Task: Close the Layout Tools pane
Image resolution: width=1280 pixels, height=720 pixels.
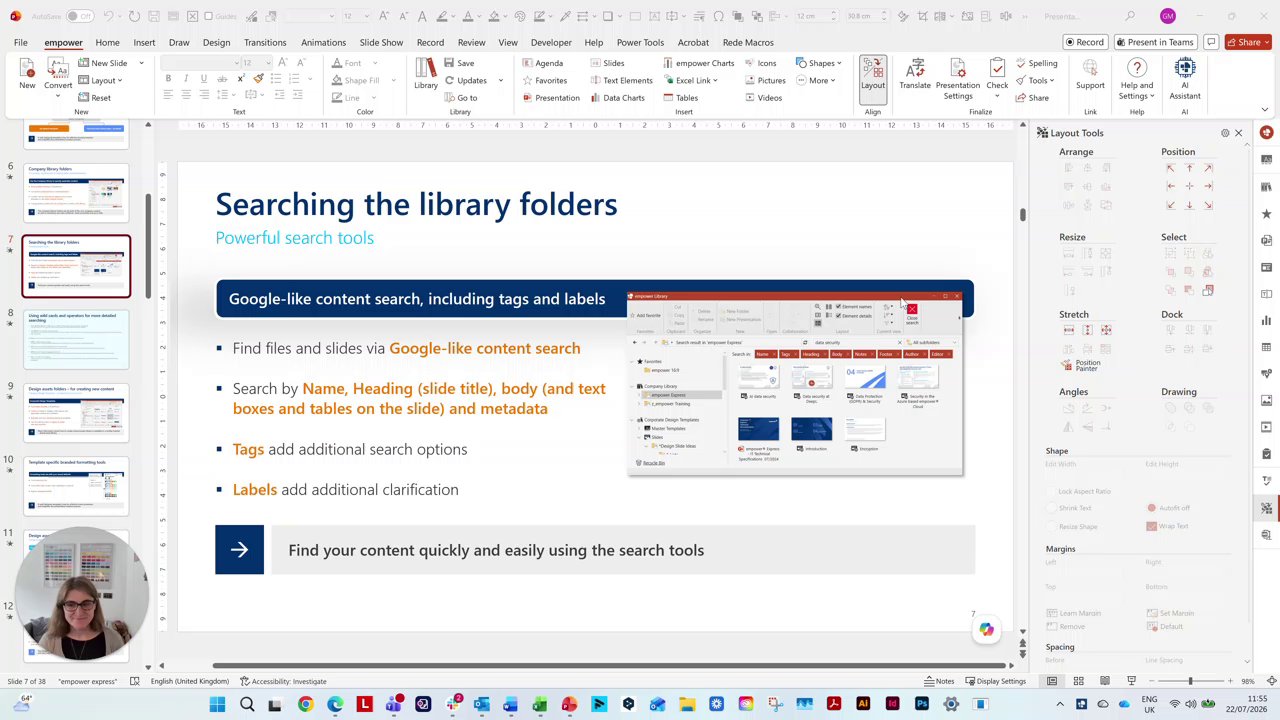Action: click(1238, 133)
